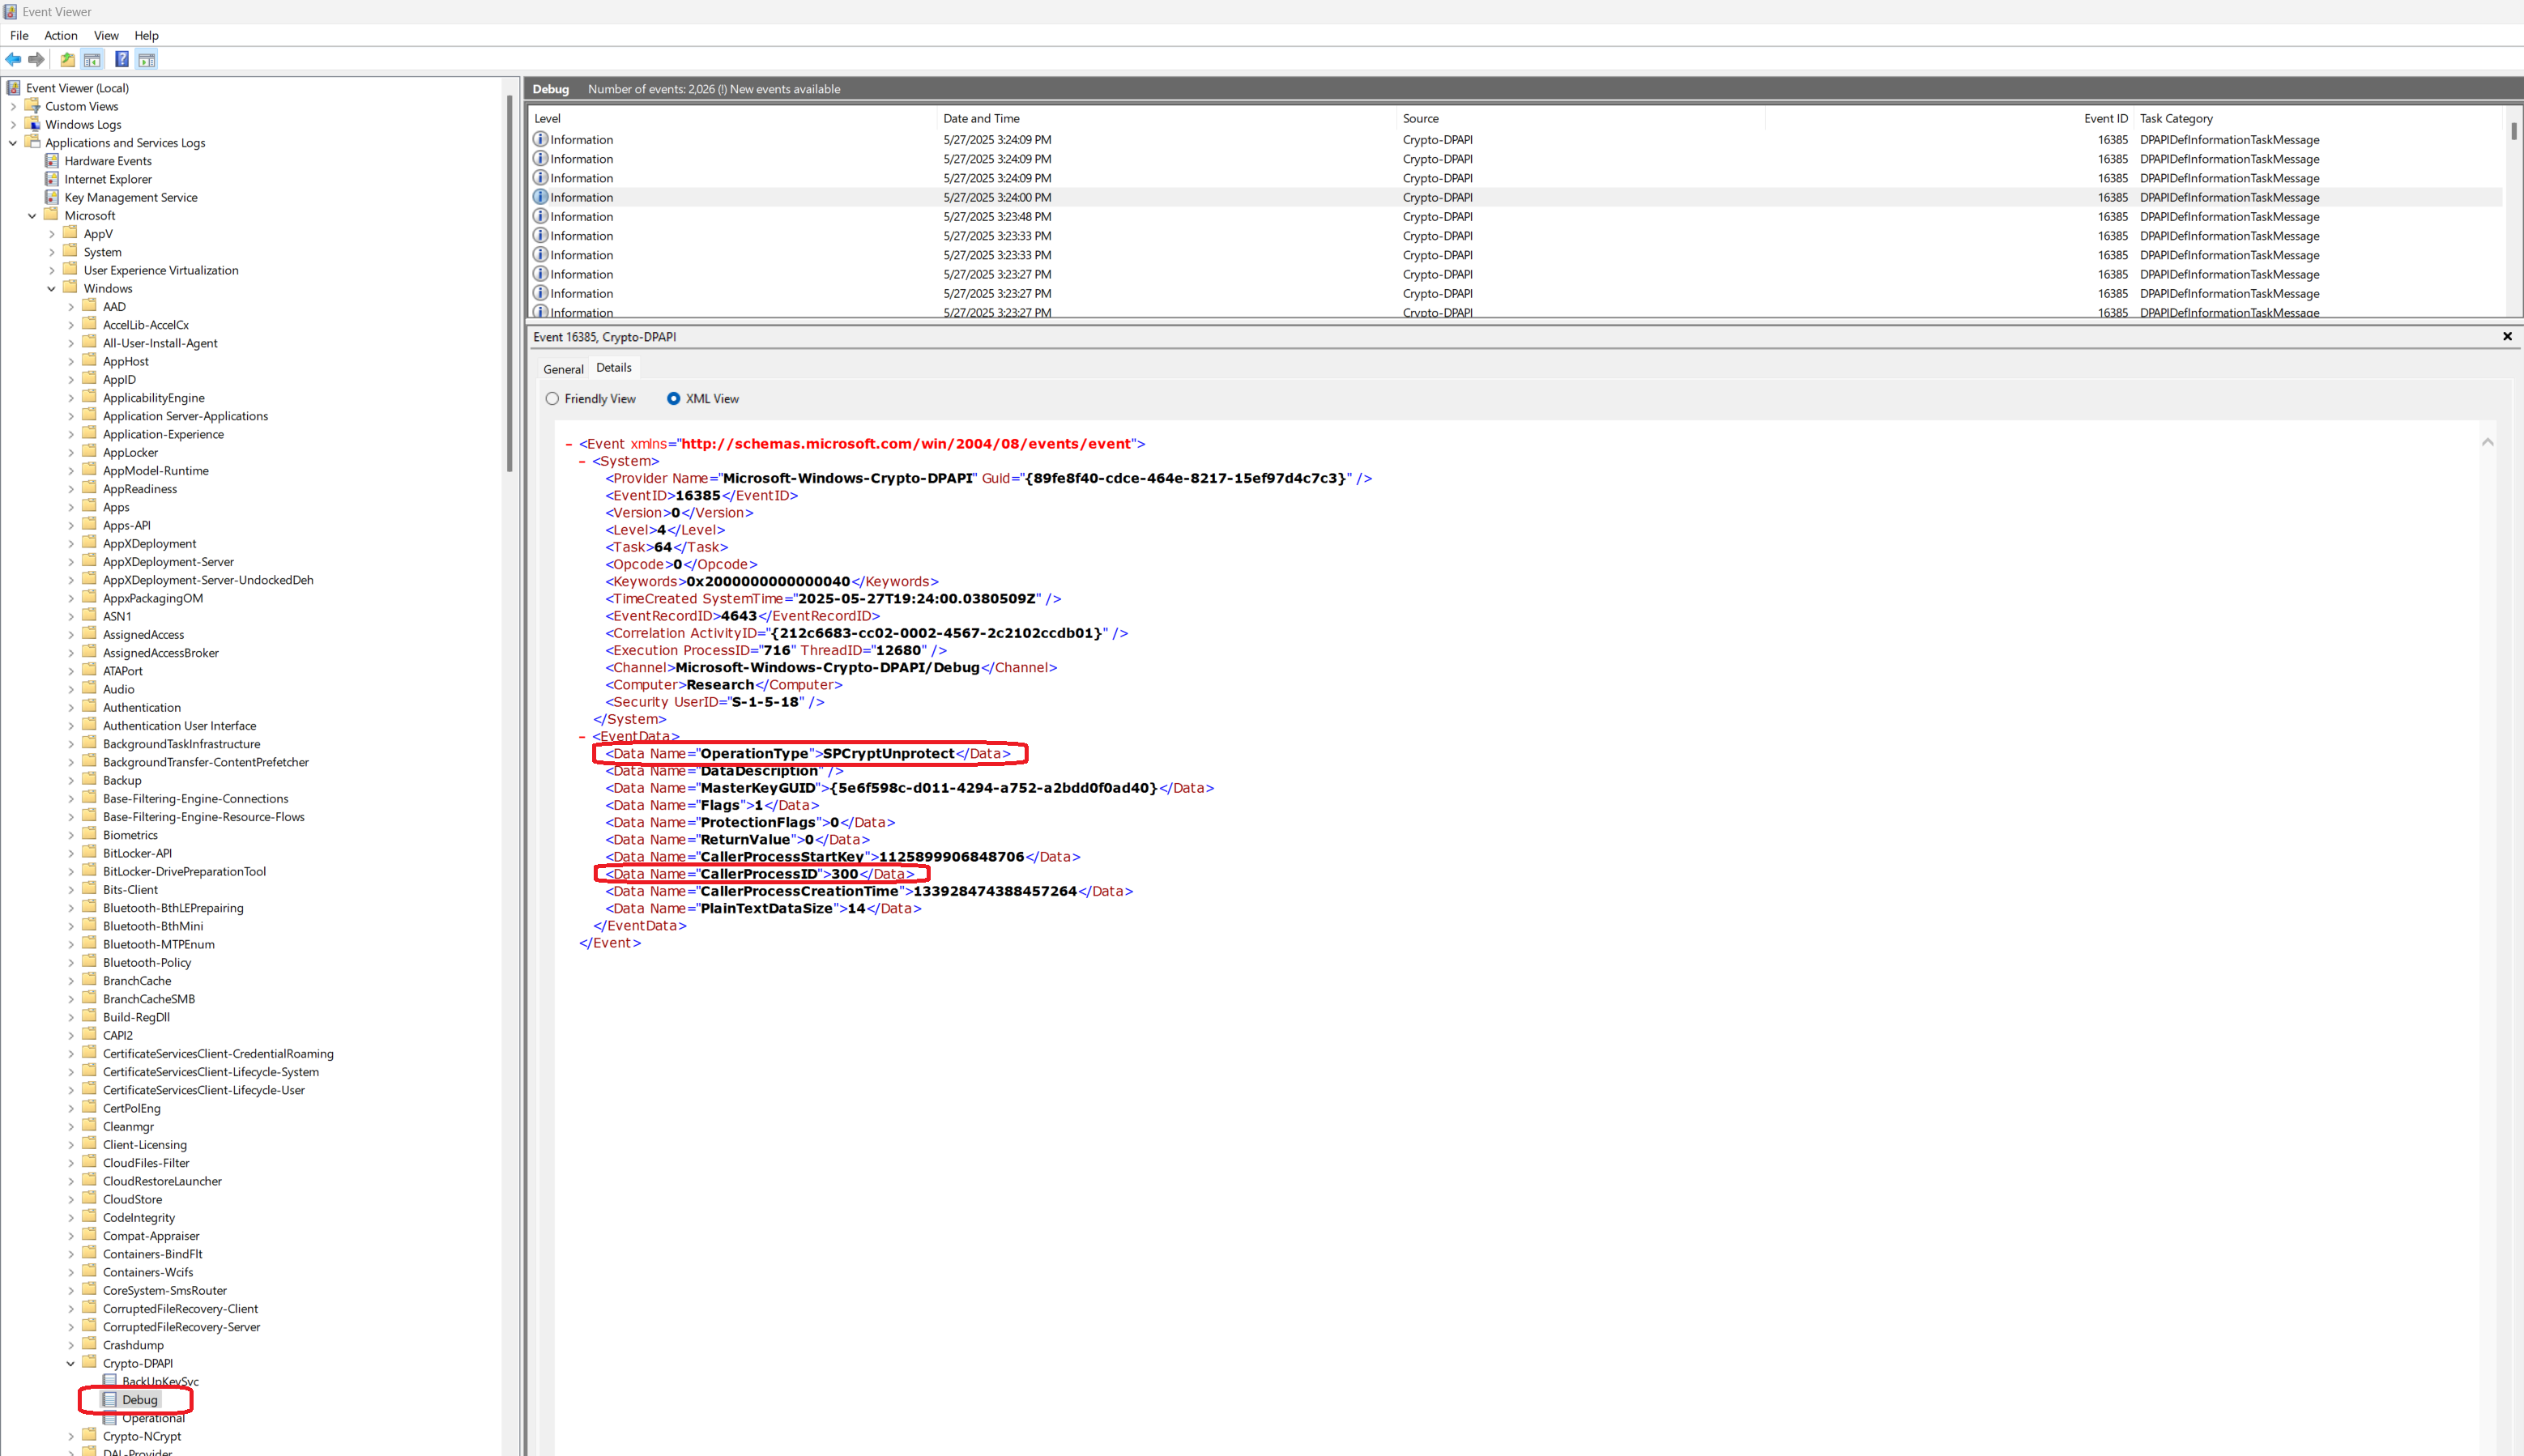Click the Operational log icon under Crypto-DPAPI
2524x1456 pixels.
point(110,1418)
